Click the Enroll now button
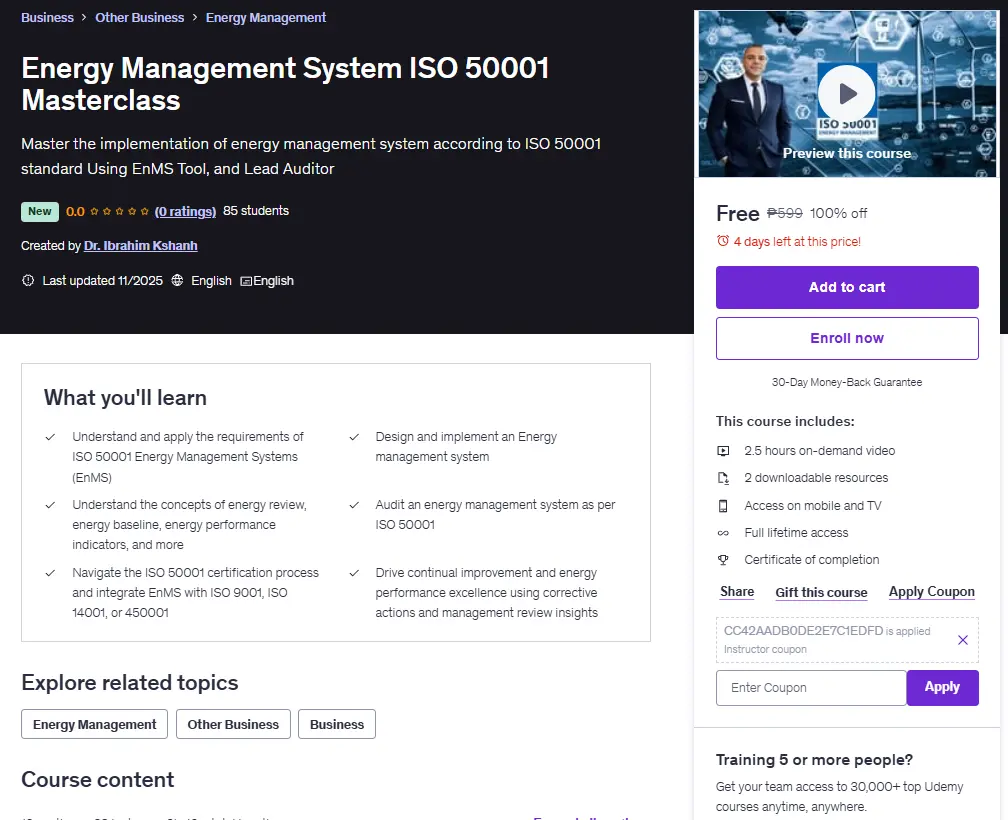 tap(847, 338)
